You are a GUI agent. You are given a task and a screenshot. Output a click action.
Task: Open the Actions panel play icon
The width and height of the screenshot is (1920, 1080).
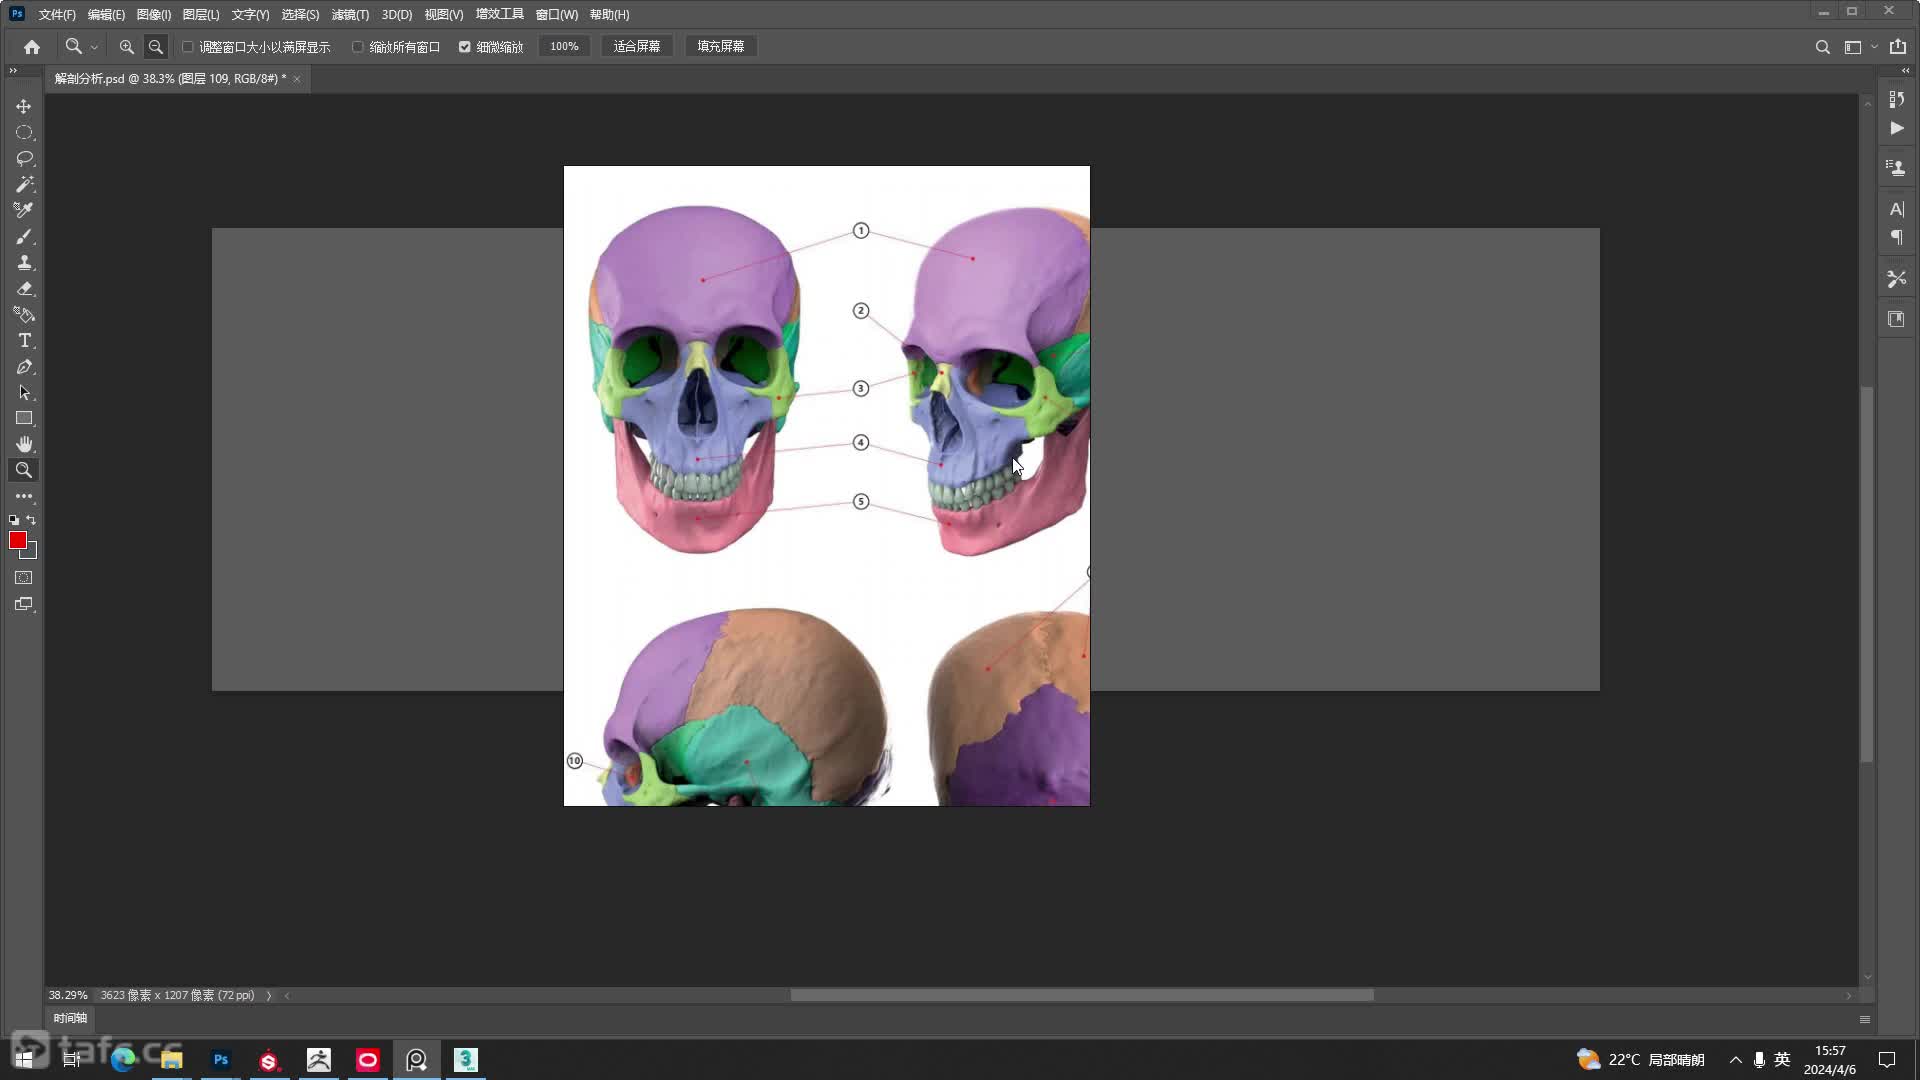coord(1896,128)
